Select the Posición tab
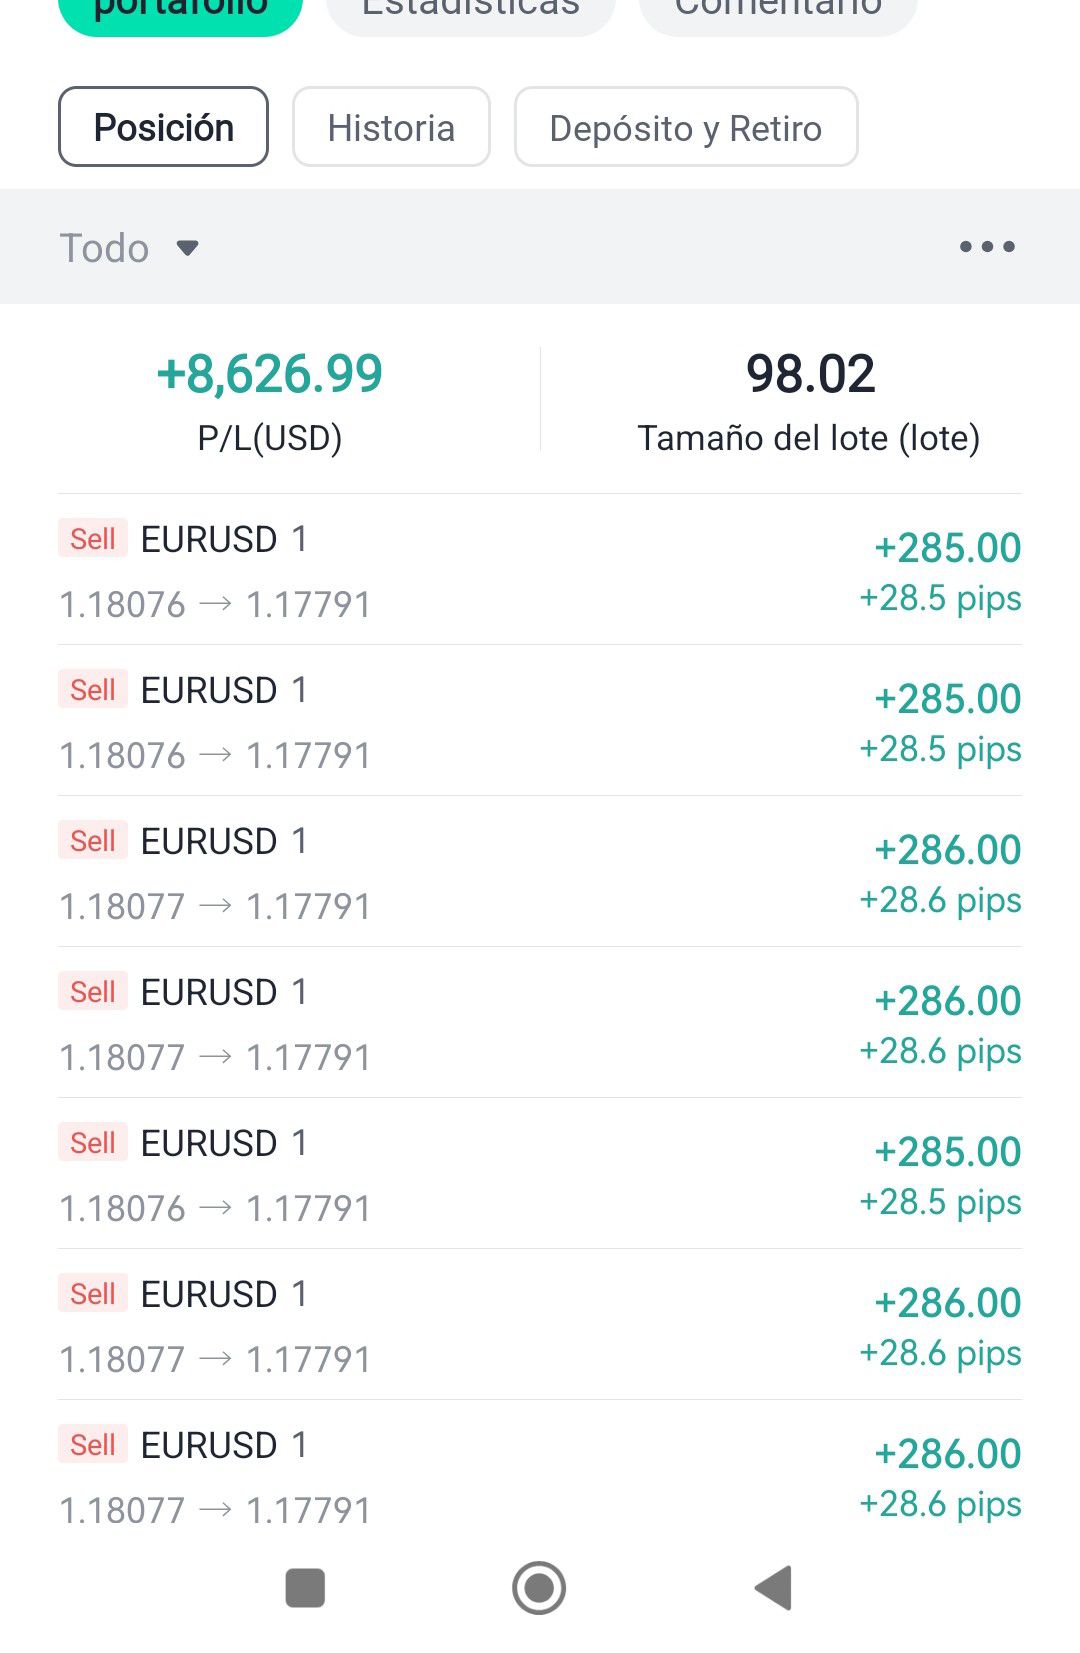 point(163,127)
